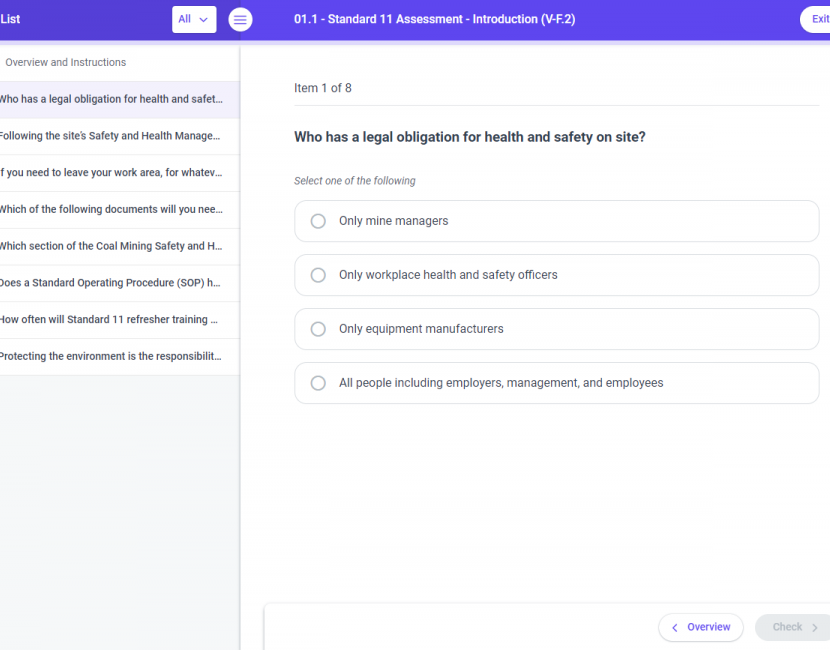The height and width of the screenshot is (650, 830).
Task: Click the Exit button
Action: [816, 20]
